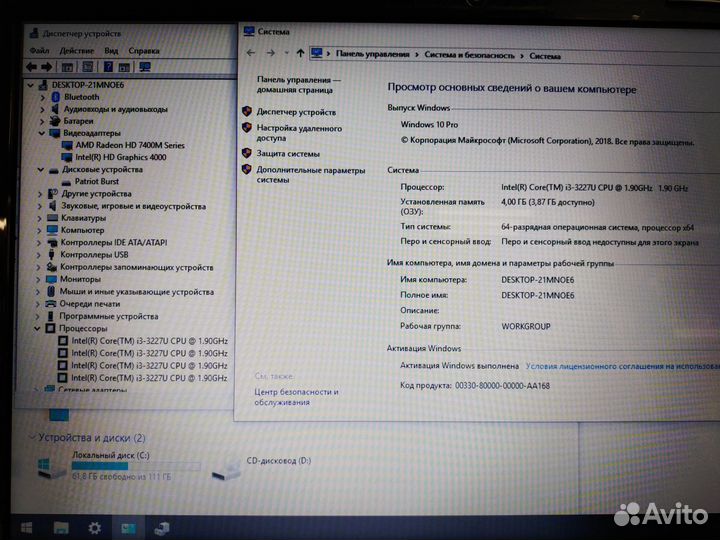The image size is (720, 540).
Task: Expand the Другие устройства category
Action: [x=40, y=194]
